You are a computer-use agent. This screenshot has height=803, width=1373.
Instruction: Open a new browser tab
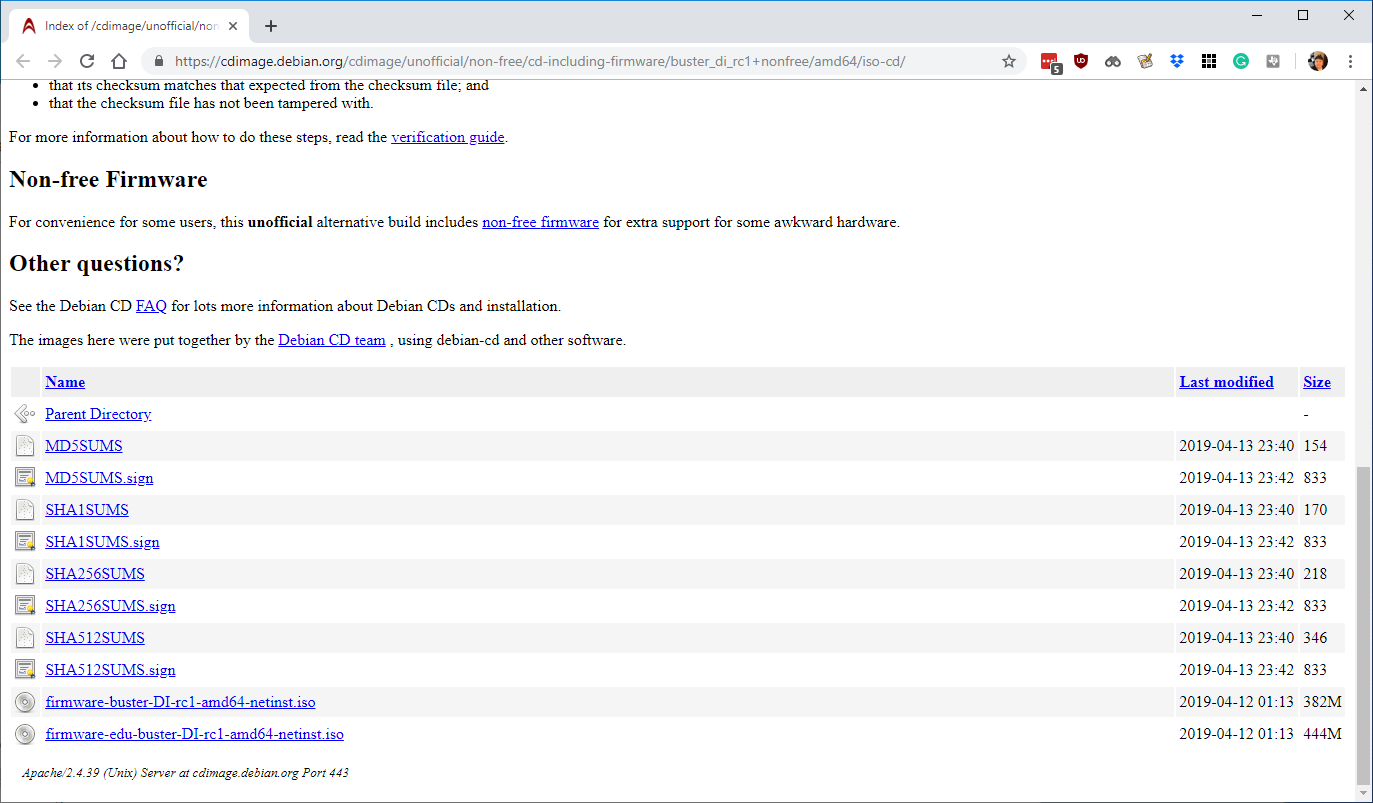pyautogui.click(x=270, y=26)
